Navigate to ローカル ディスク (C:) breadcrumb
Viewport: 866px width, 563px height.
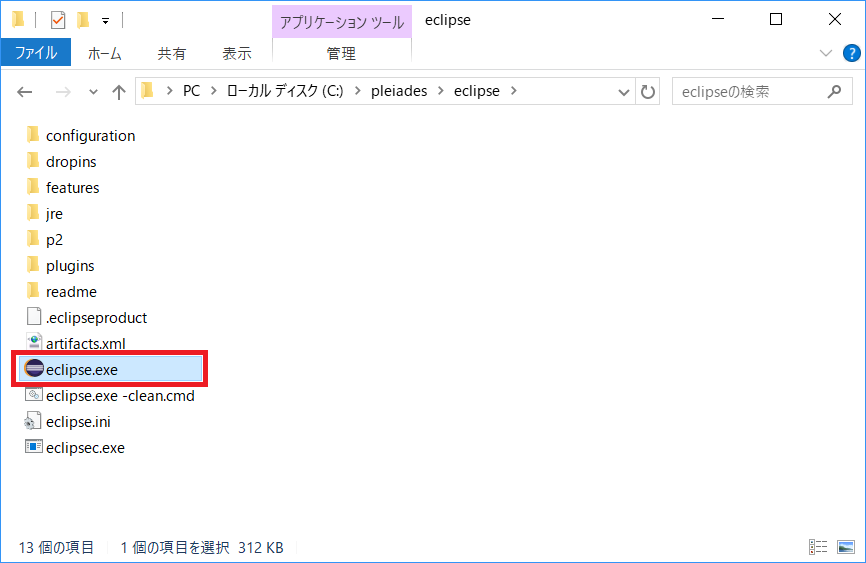tap(285, 91)
